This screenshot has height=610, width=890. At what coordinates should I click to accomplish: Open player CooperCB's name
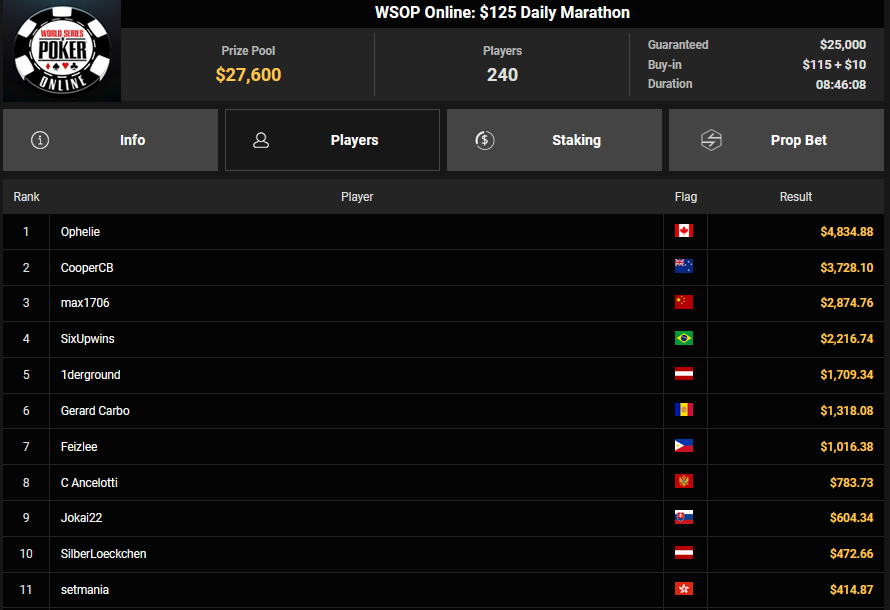point(87,268)
